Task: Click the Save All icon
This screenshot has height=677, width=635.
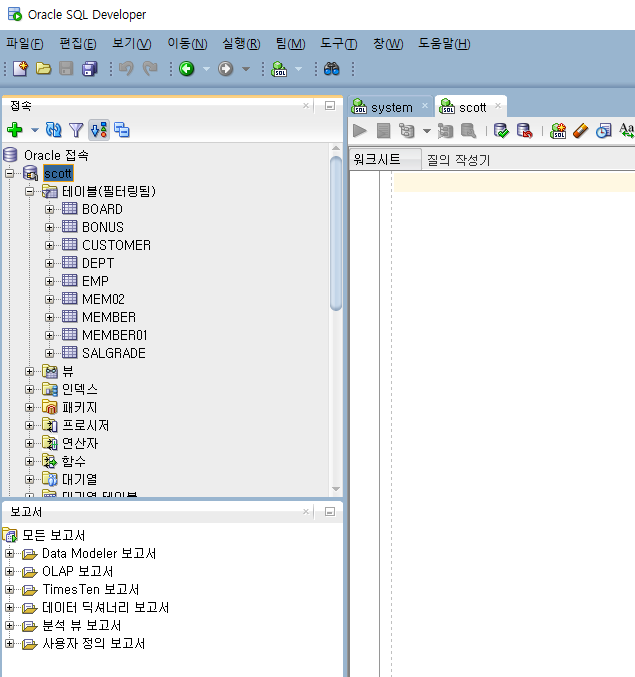Action: (90, 69)
